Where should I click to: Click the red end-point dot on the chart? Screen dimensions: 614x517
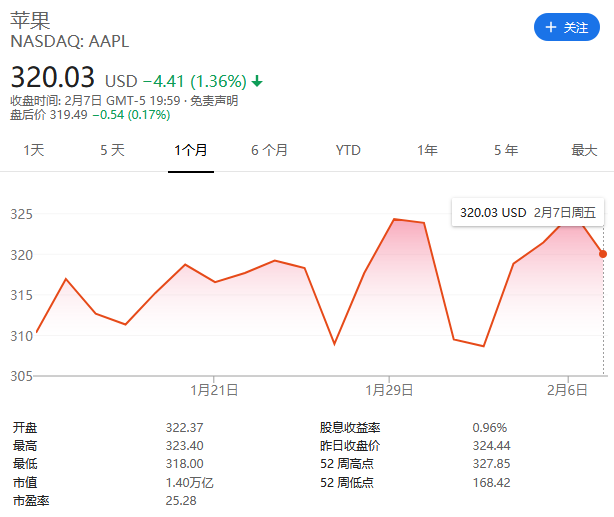point(603,254)
